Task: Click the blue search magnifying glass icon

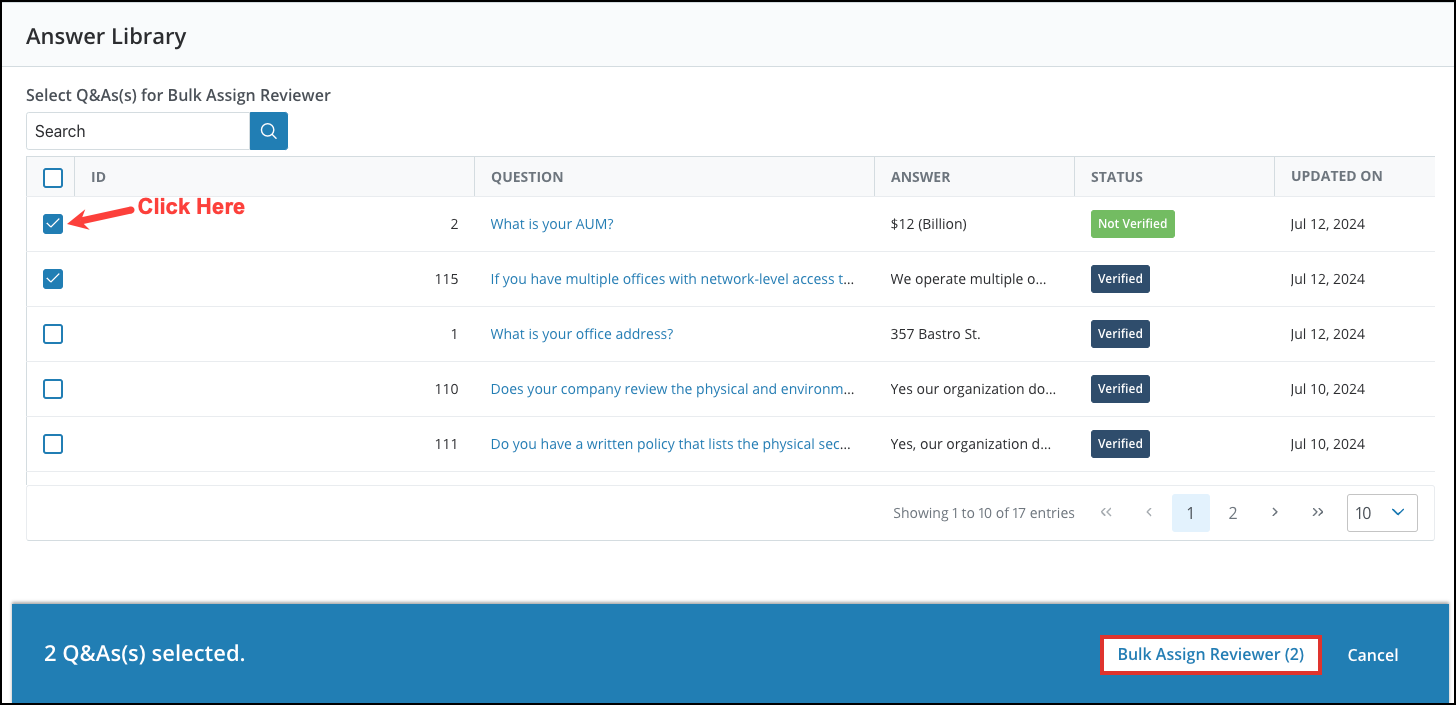Action: click(267, 131)
